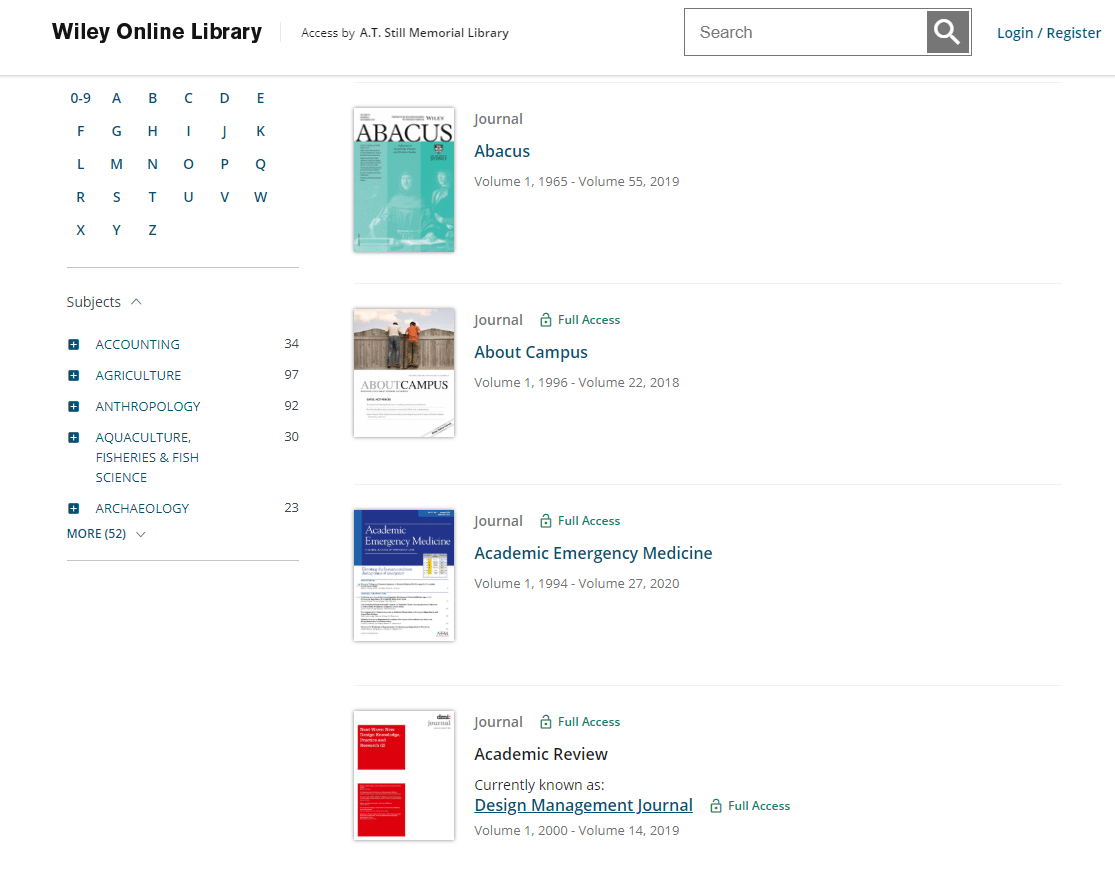This screenshot has width=1115, height=869.
Task: Open the About Campus journal
Action: [x=531, y=351]
